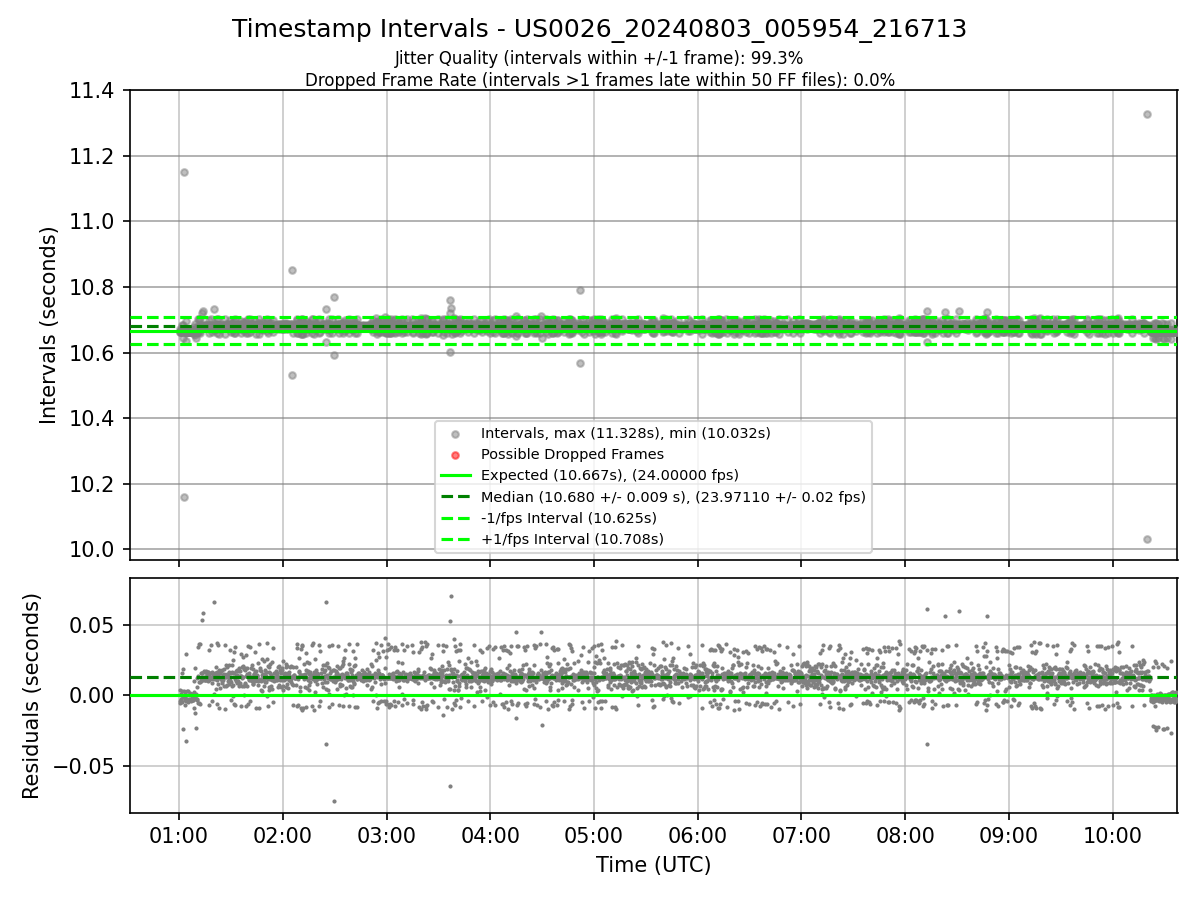
Task: Click the y-axis tick label '10.8'
Action: point(94,288)
